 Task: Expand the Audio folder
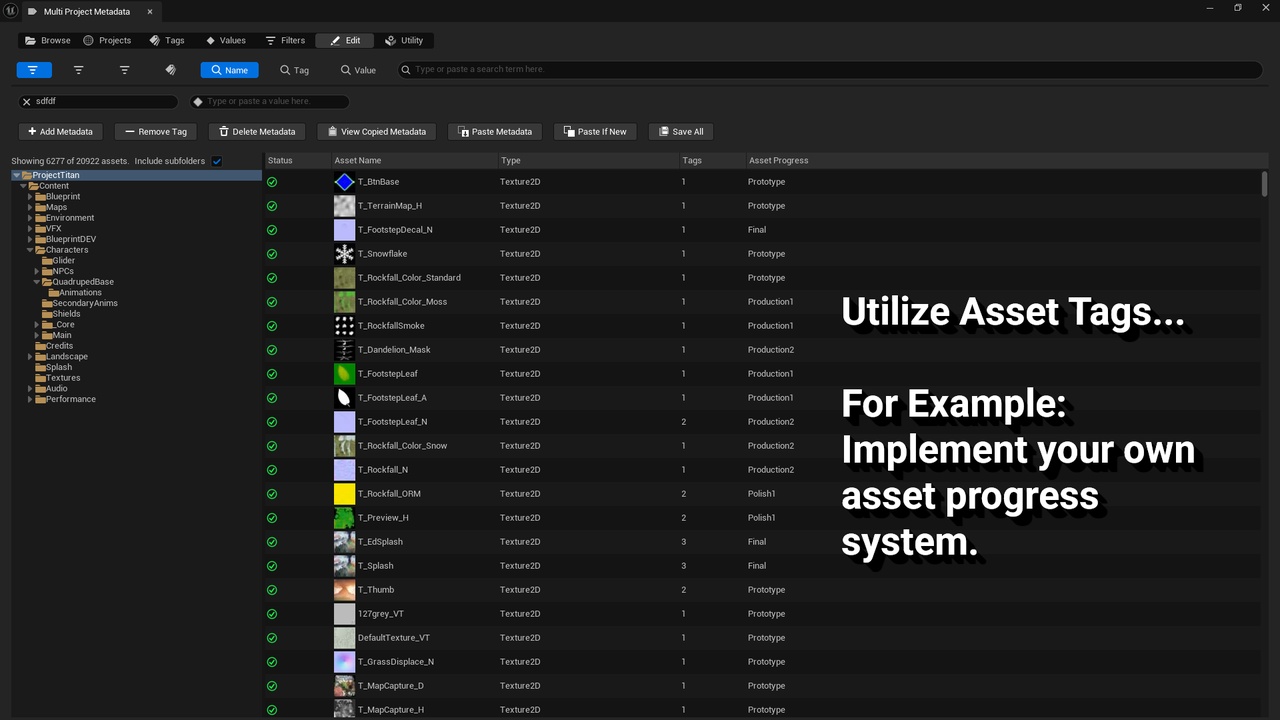click(x=30, y=389)
